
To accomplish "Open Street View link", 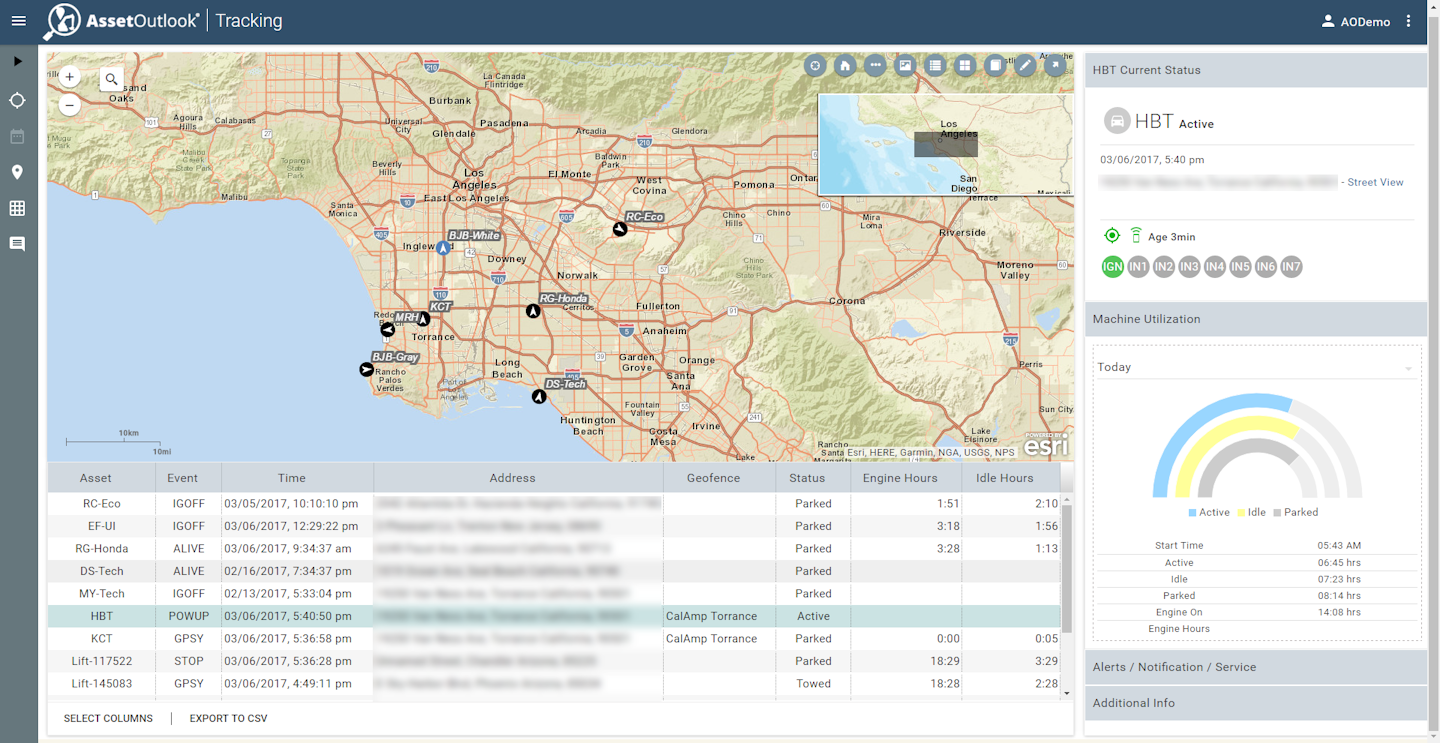I will [1375, 182].
